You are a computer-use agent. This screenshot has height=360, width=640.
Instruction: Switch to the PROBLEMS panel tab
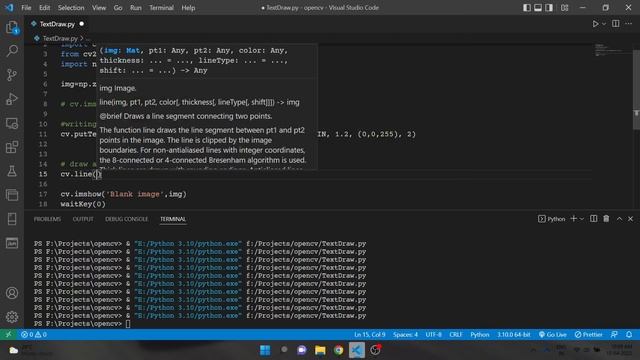coord(47,219)
